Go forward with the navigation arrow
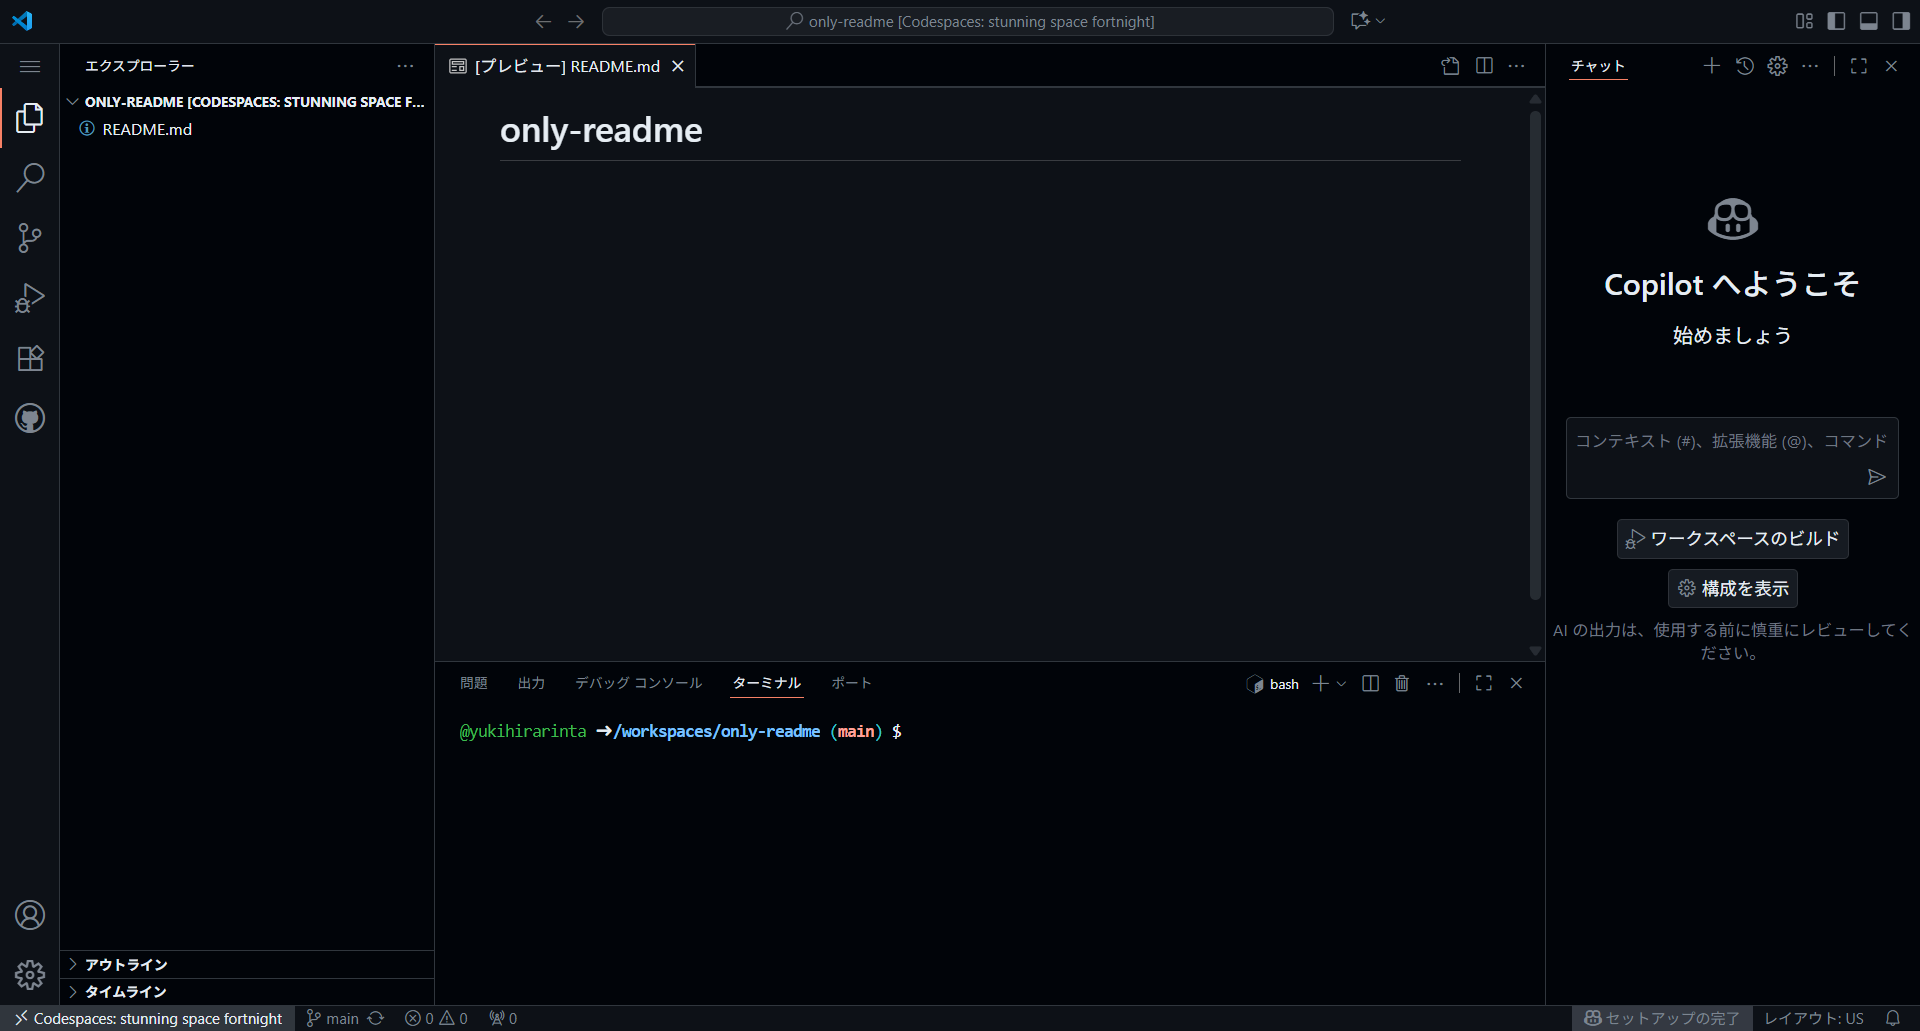1920x1031 pixels. click(576, 21)
